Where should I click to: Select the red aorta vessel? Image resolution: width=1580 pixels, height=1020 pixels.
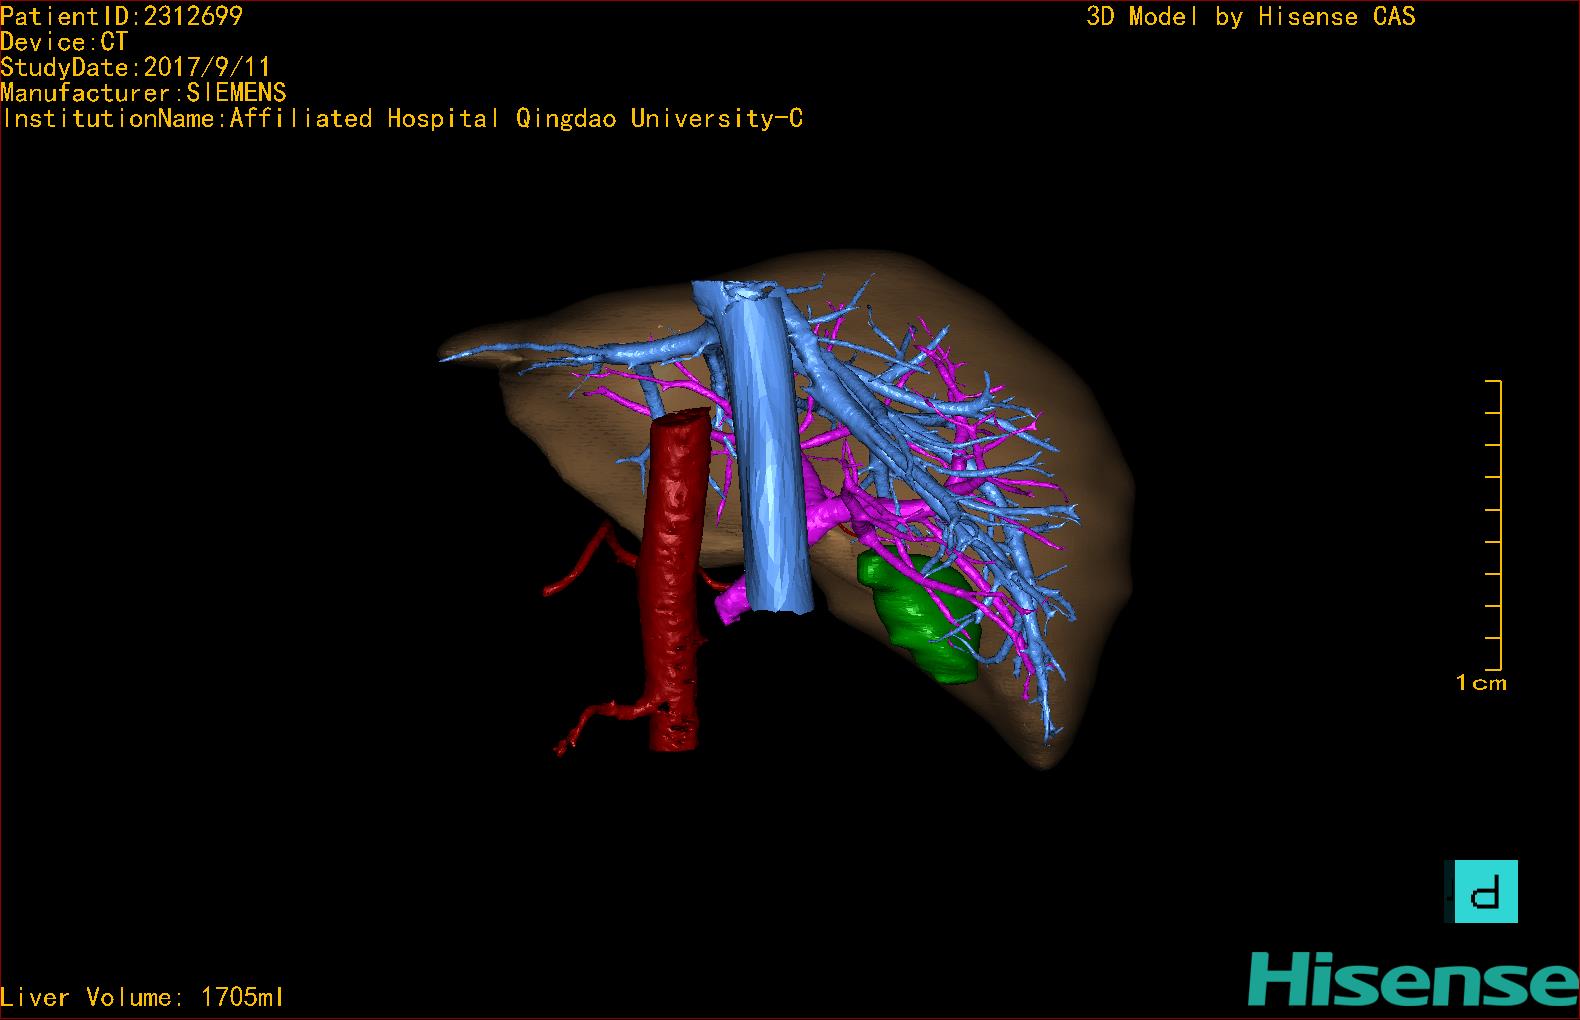675,580
